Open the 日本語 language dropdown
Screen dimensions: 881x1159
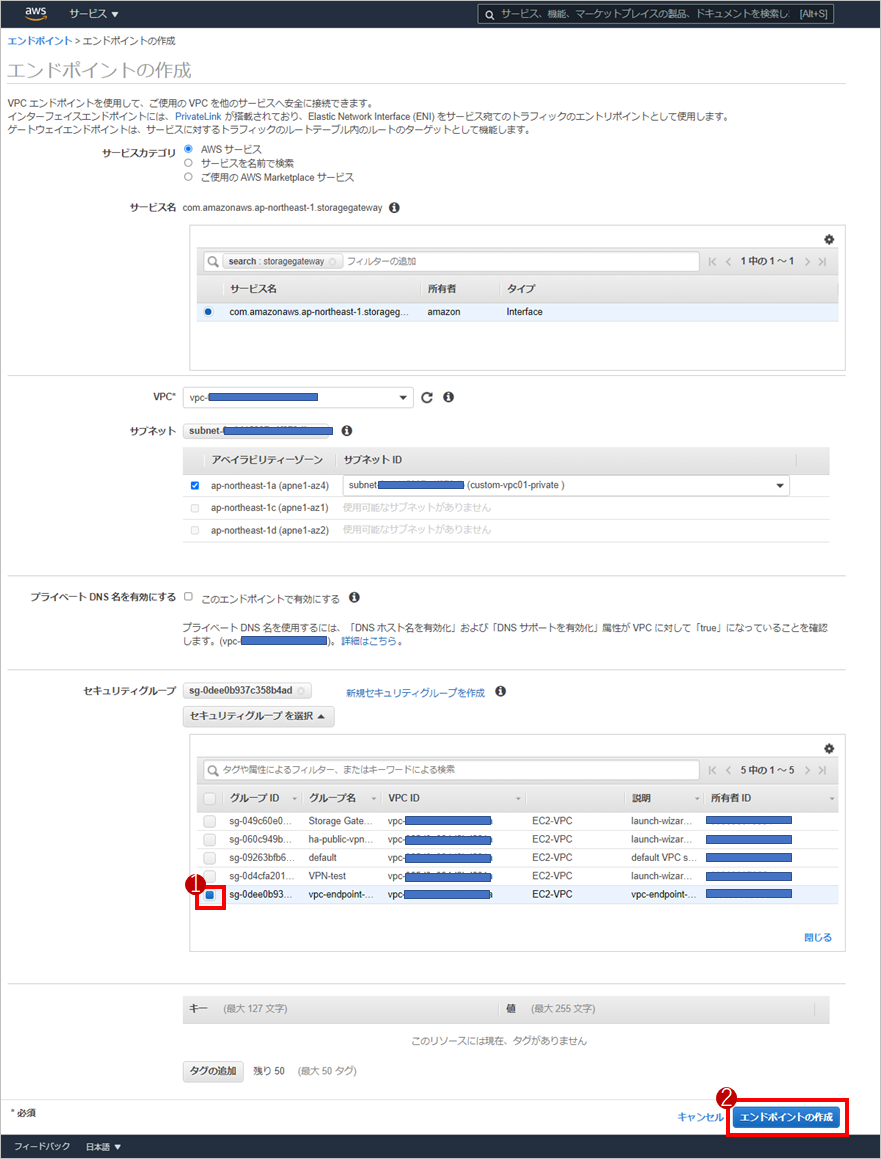tap(103, 1146)
